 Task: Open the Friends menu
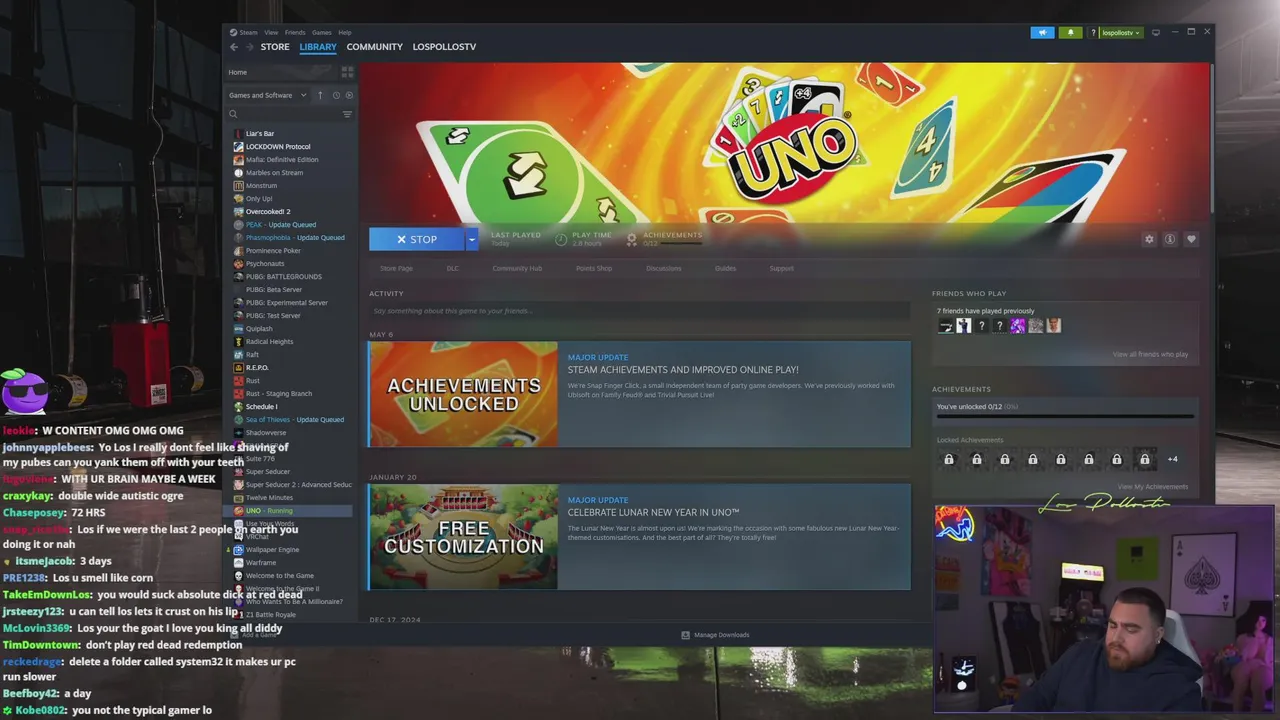(296, 33)
